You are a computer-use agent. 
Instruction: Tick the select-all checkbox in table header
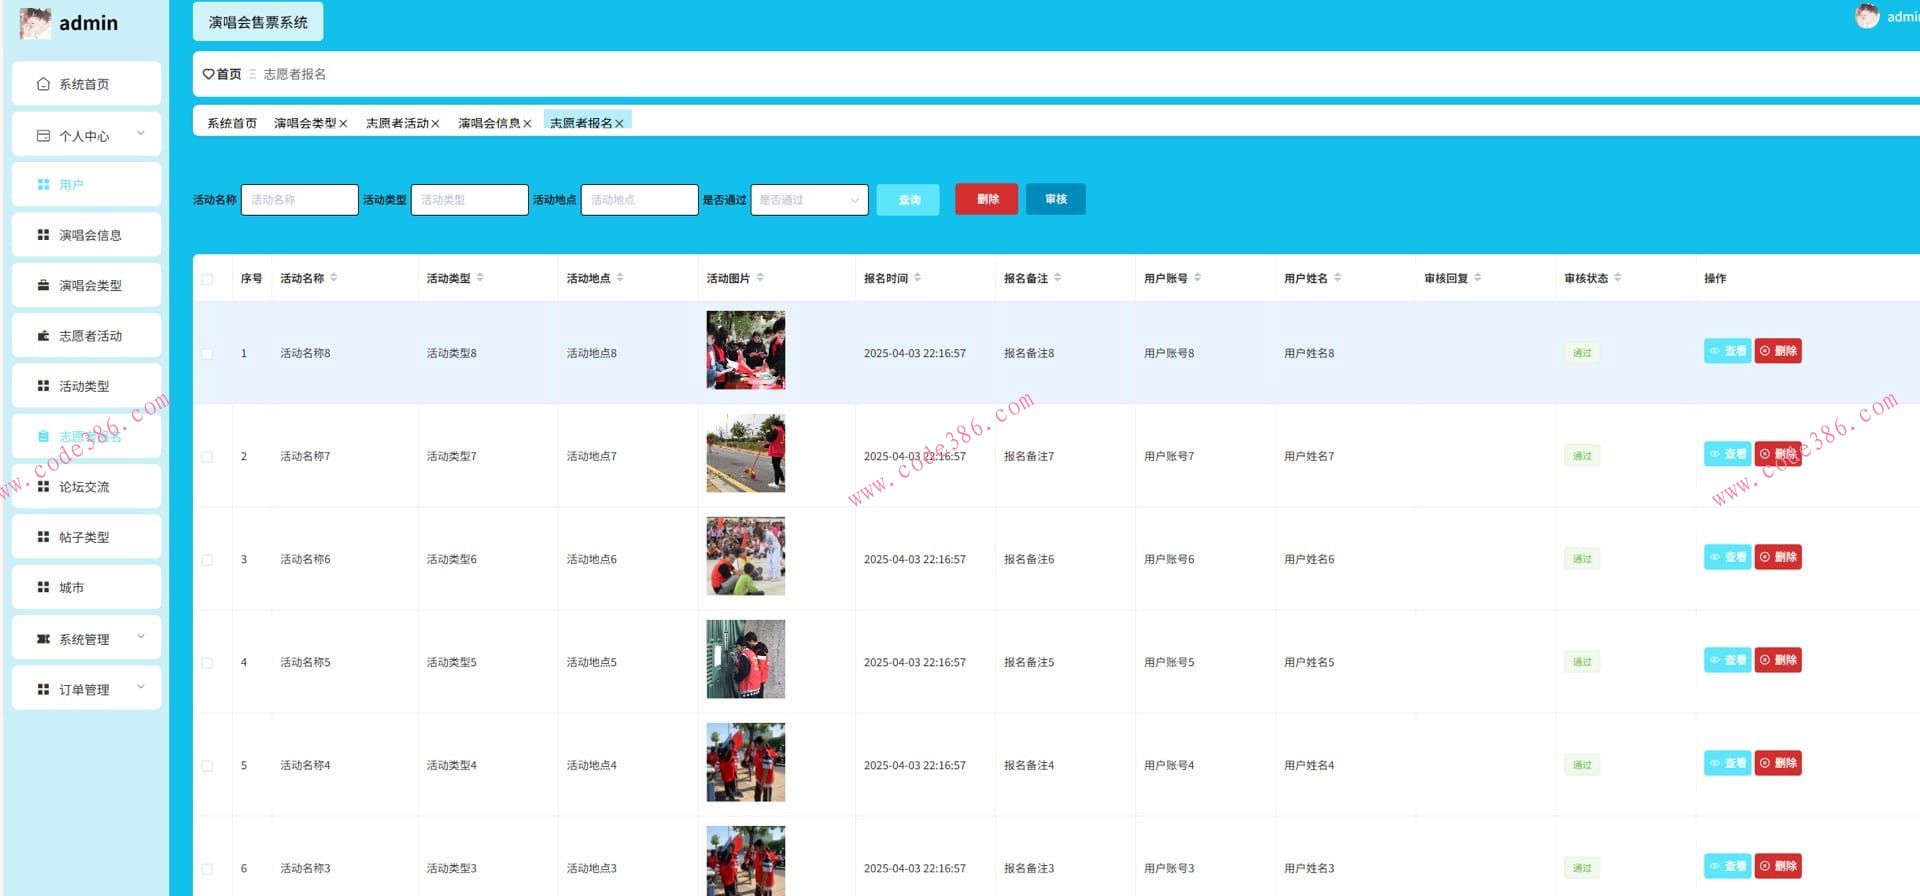tap(207, 279)
